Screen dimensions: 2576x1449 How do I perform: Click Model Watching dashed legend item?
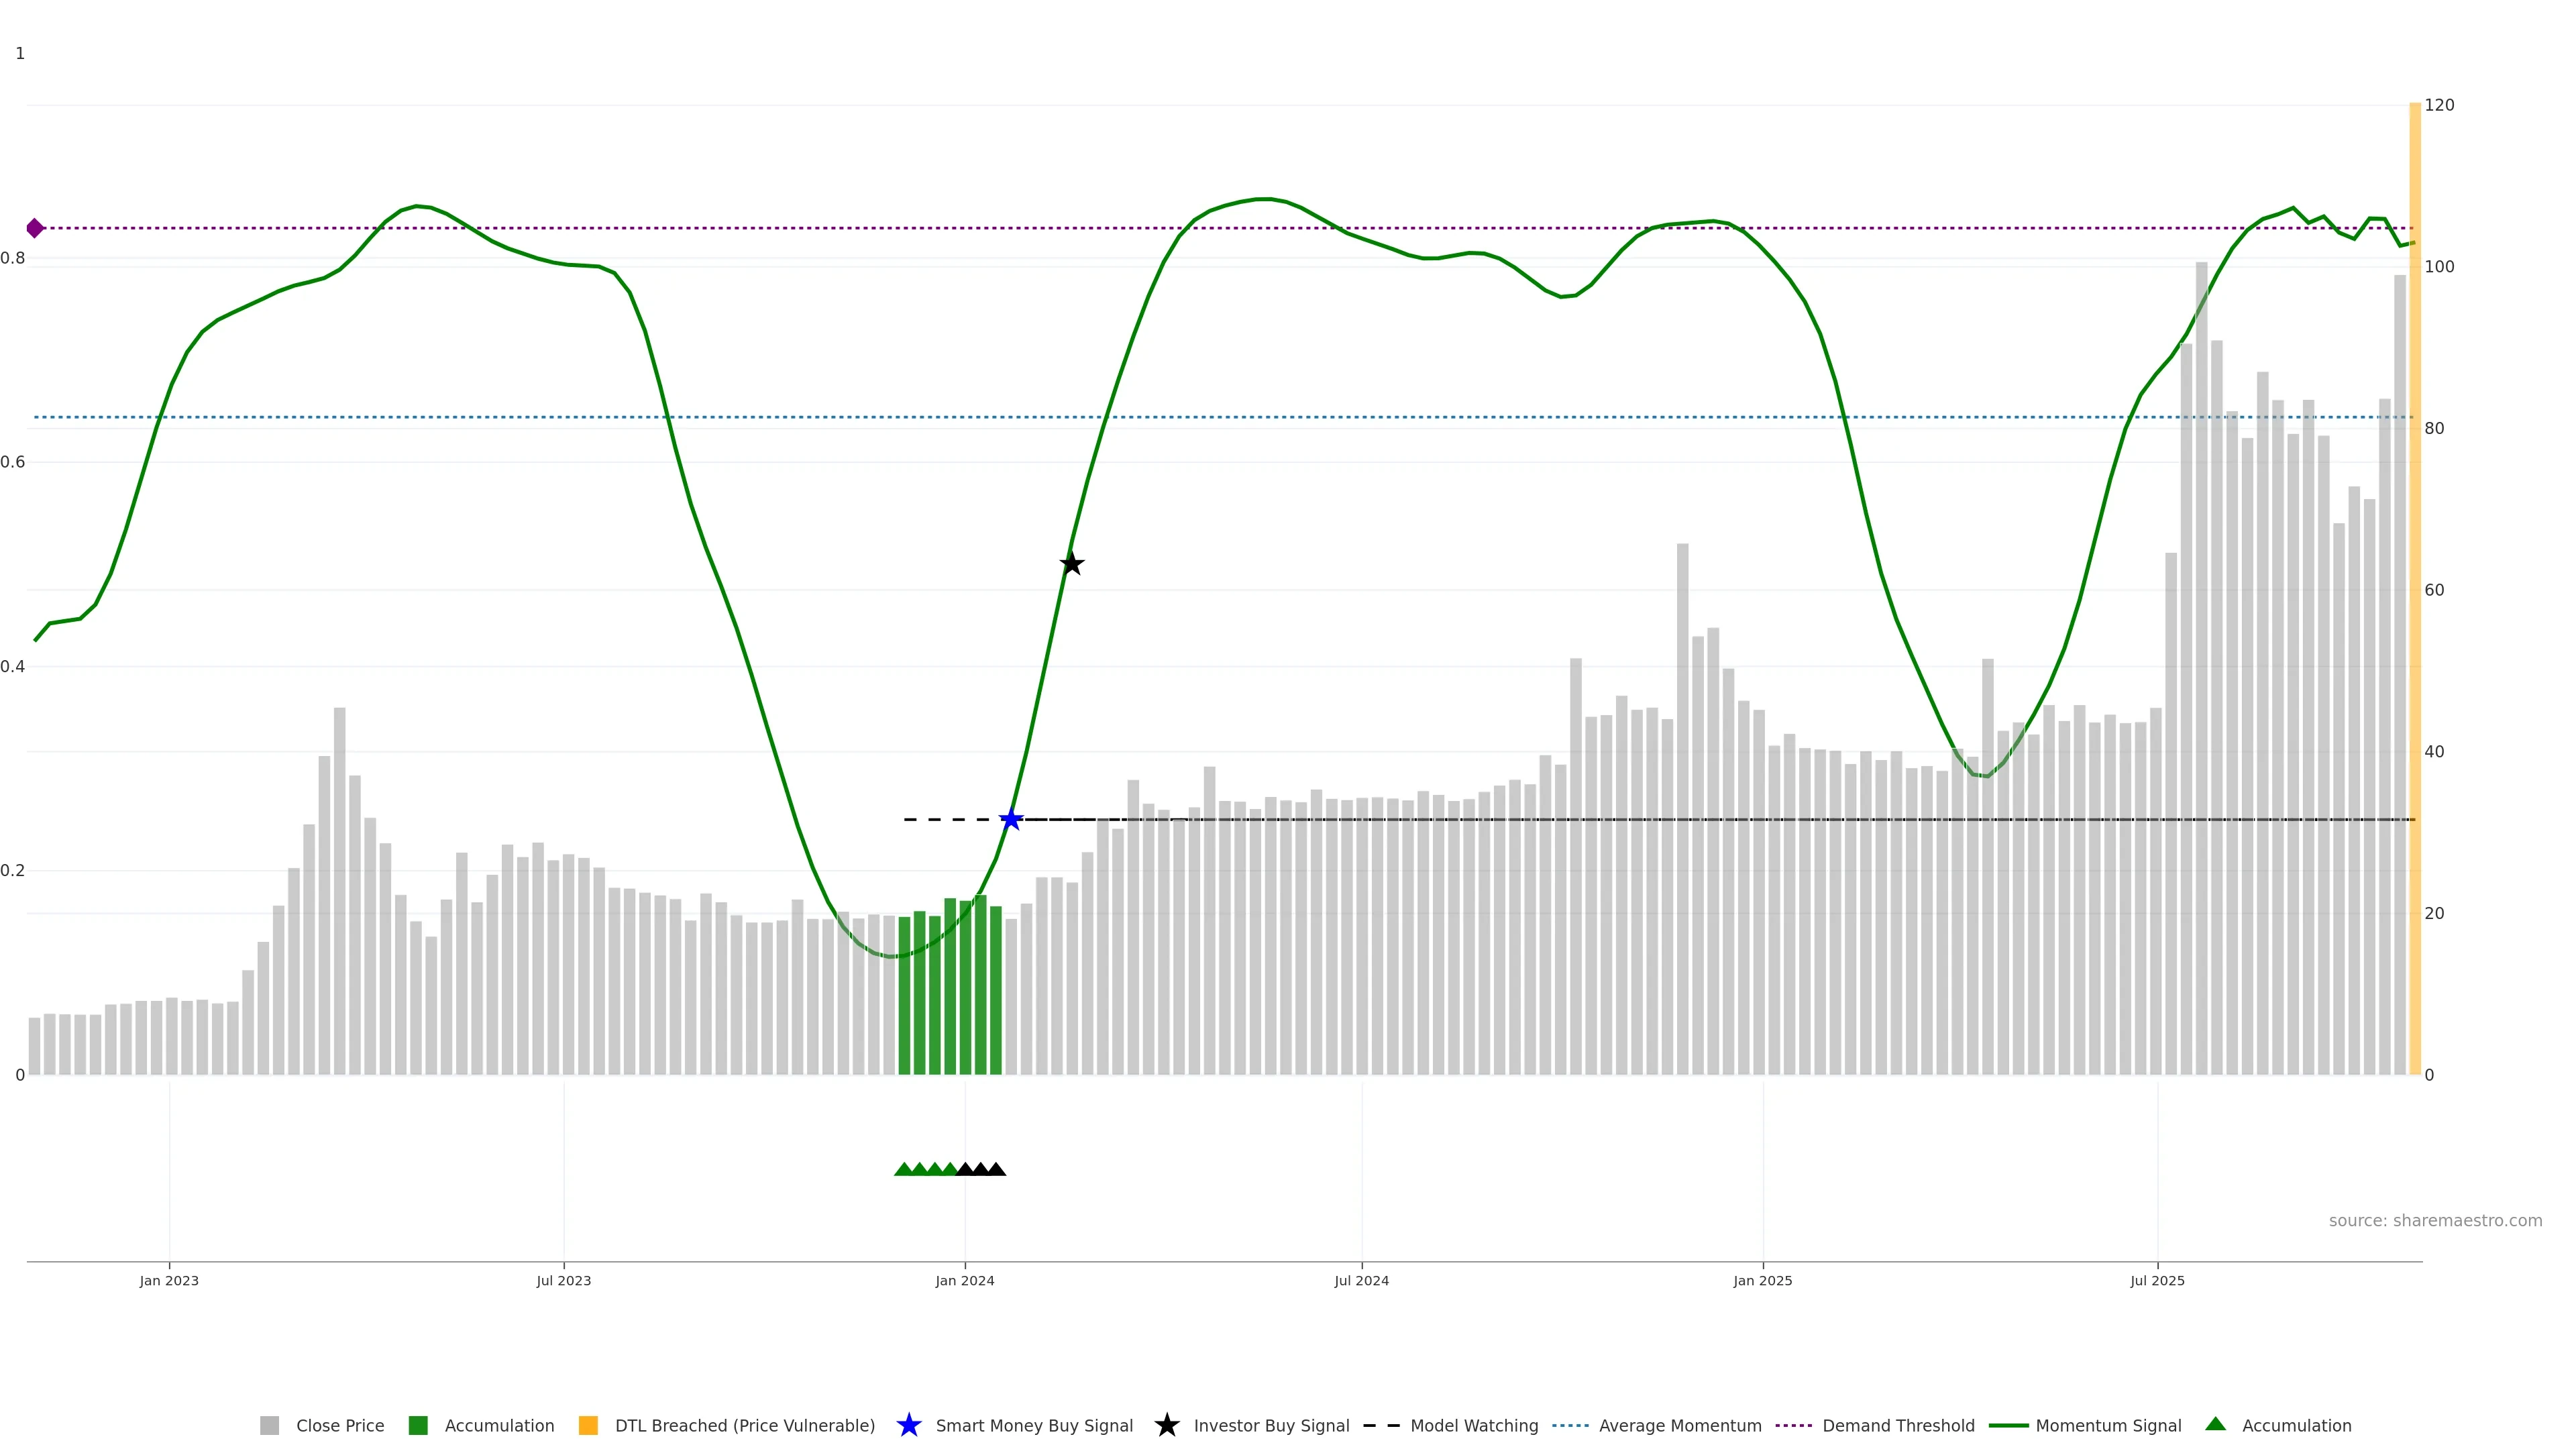pos(1381,1425)
